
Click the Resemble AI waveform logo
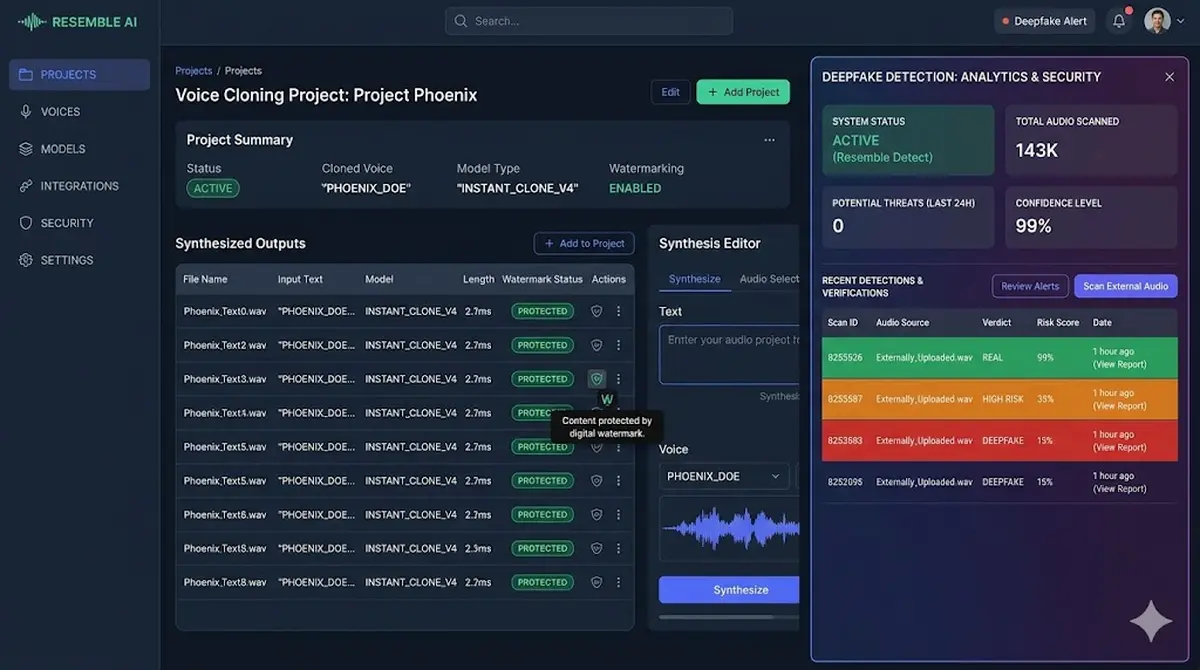point(31,21)
